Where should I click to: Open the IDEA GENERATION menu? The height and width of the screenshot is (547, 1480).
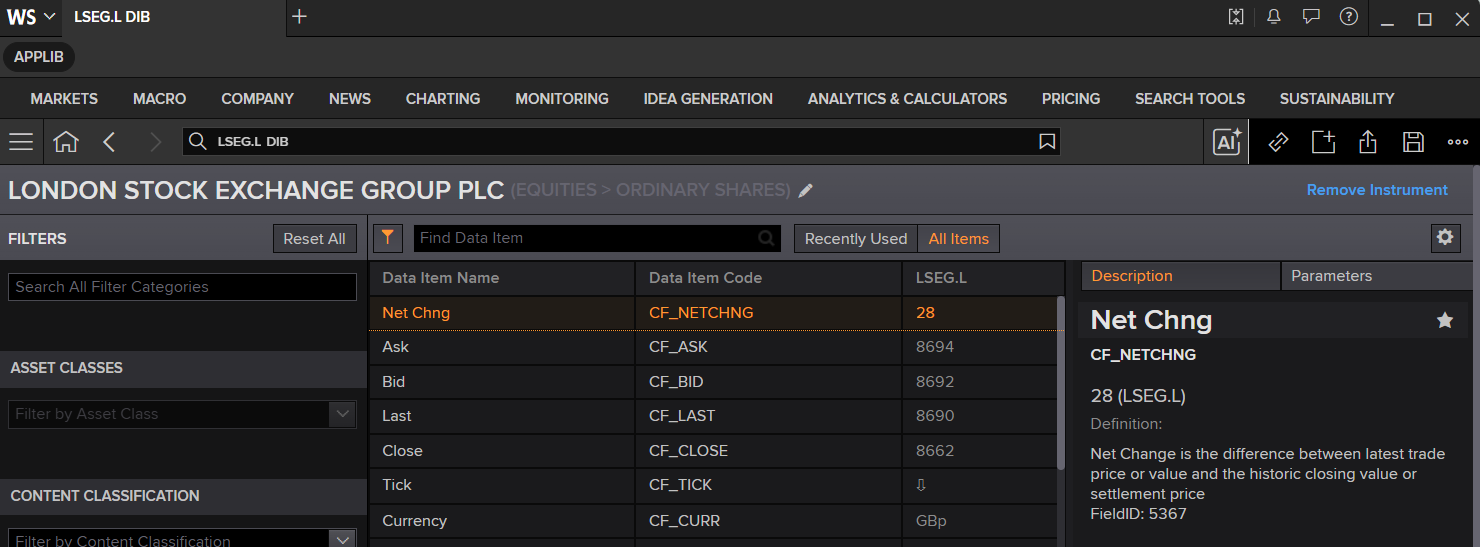708,99
